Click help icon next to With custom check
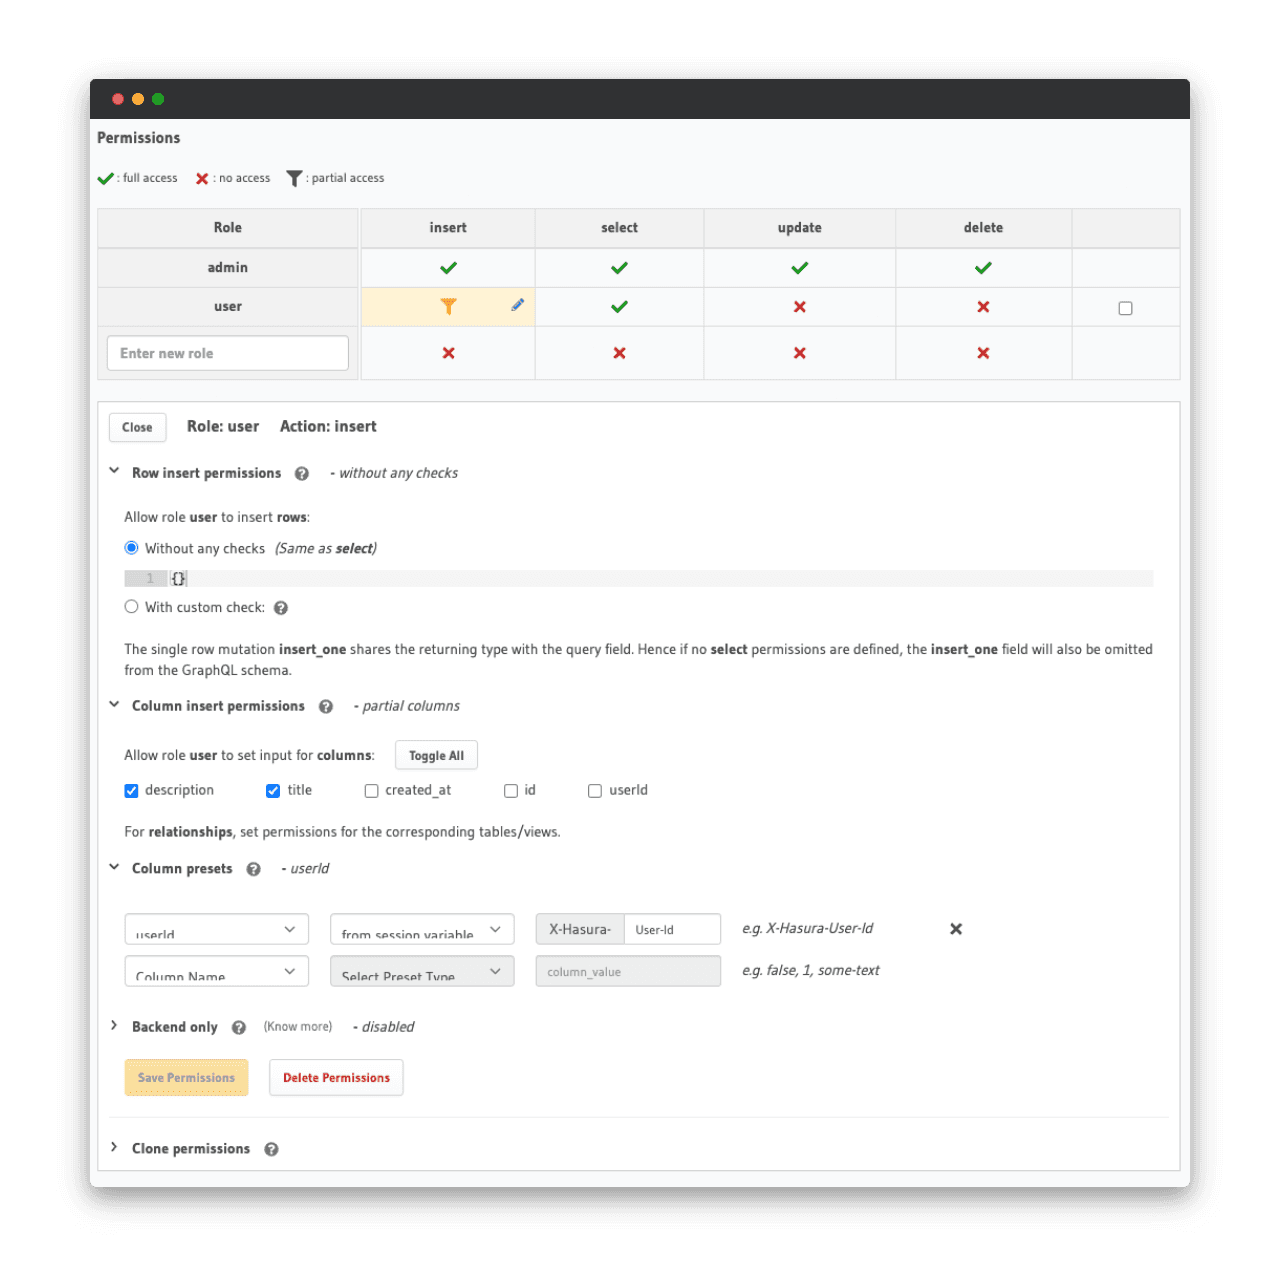Image resolution: width=1280 pixels, height=1266 pixels. point(281,608)
